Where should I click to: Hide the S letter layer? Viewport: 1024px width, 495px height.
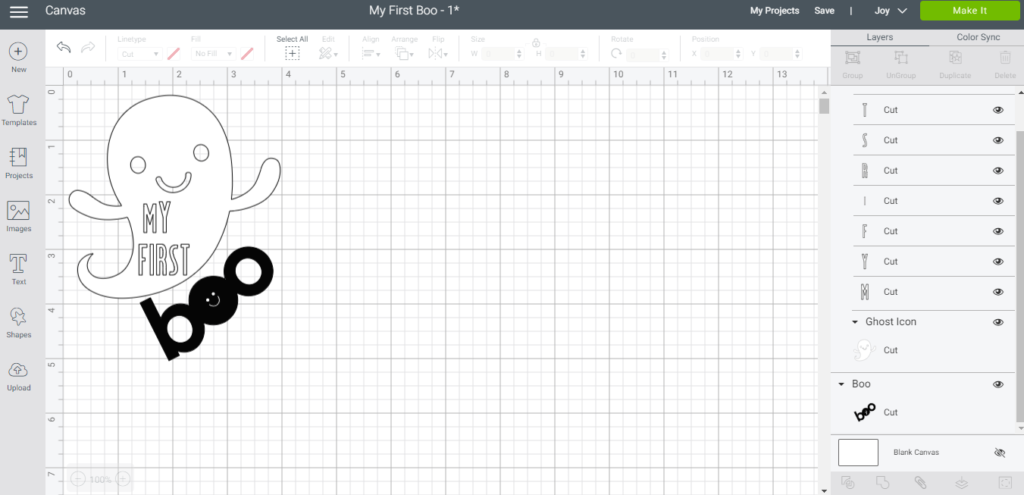(x=998, y=140)
